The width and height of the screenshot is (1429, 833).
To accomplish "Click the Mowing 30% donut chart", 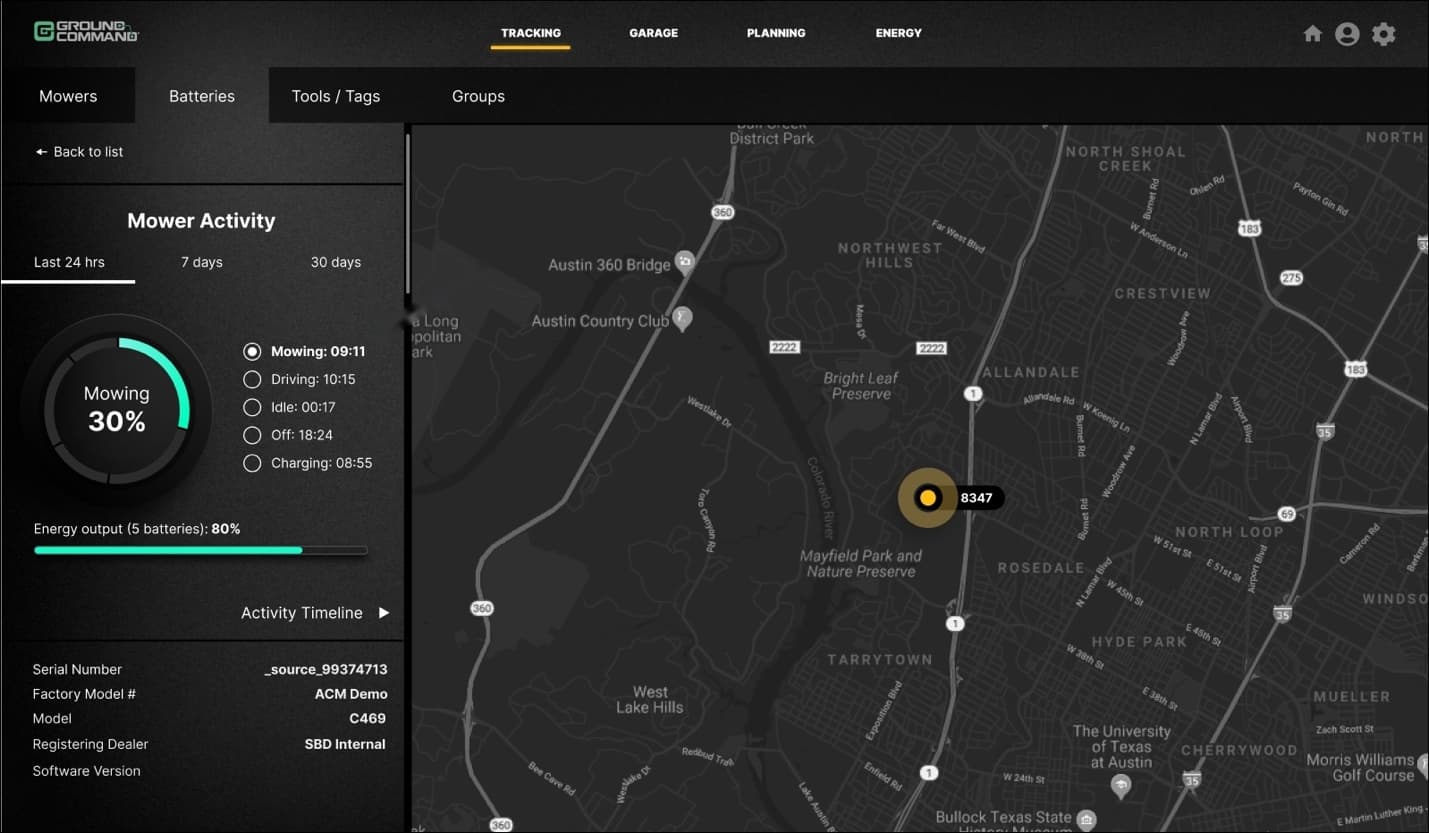I will [x=116, y=410].
